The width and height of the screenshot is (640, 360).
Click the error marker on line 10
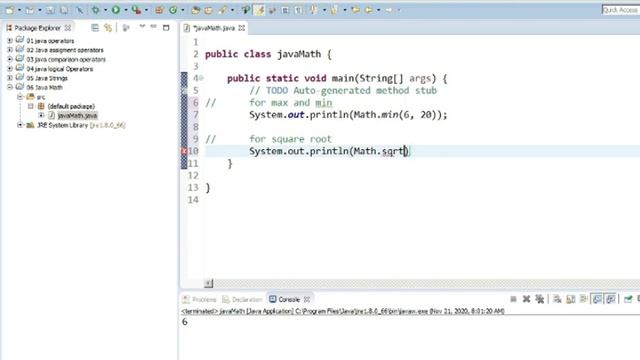(x=184, y=151)
